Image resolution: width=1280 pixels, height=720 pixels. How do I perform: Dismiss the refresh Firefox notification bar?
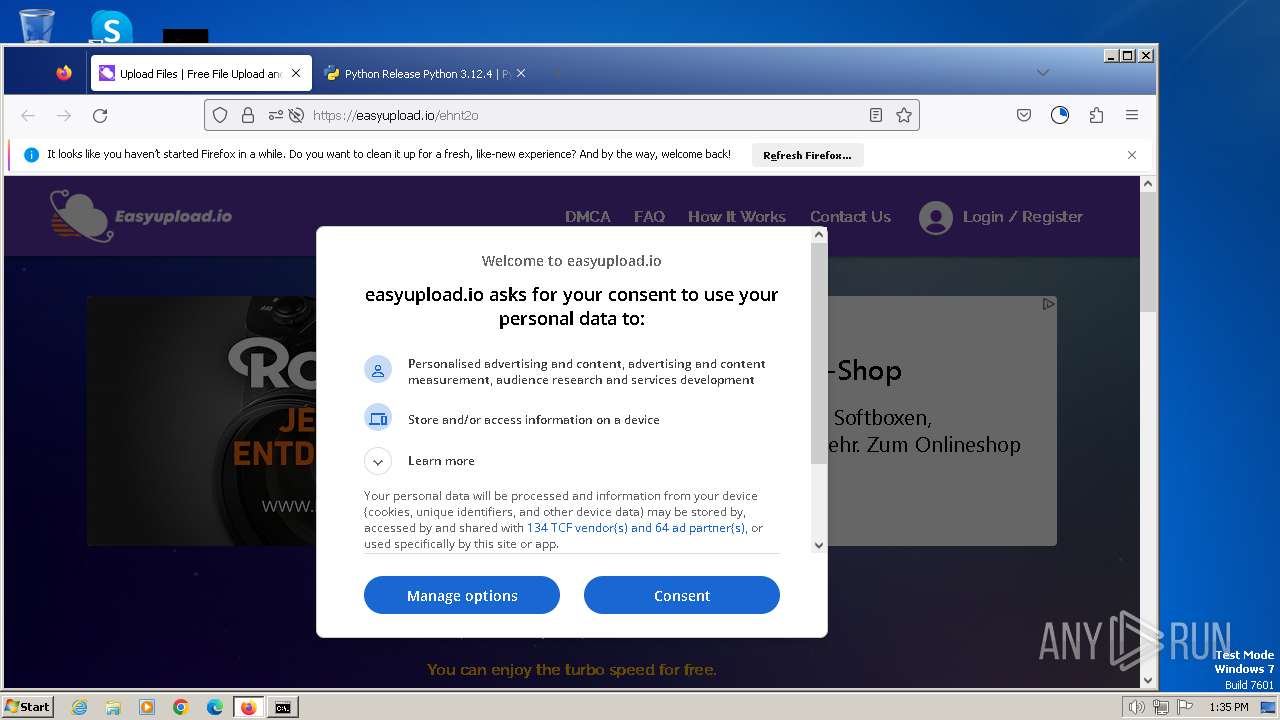pos(1132,155)
